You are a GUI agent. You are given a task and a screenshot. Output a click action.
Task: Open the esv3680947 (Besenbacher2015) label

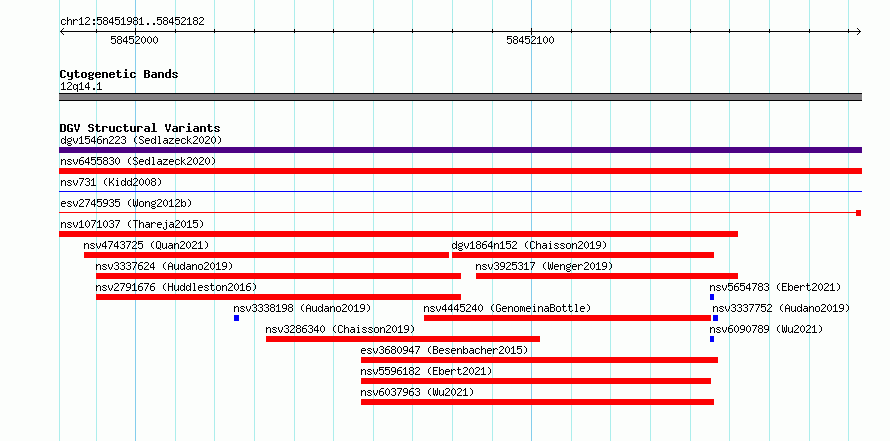coord(444,350)
